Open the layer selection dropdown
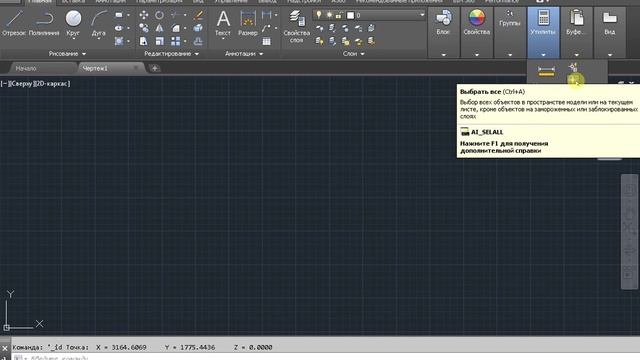 pyautogui.click(x=422, y=15)
